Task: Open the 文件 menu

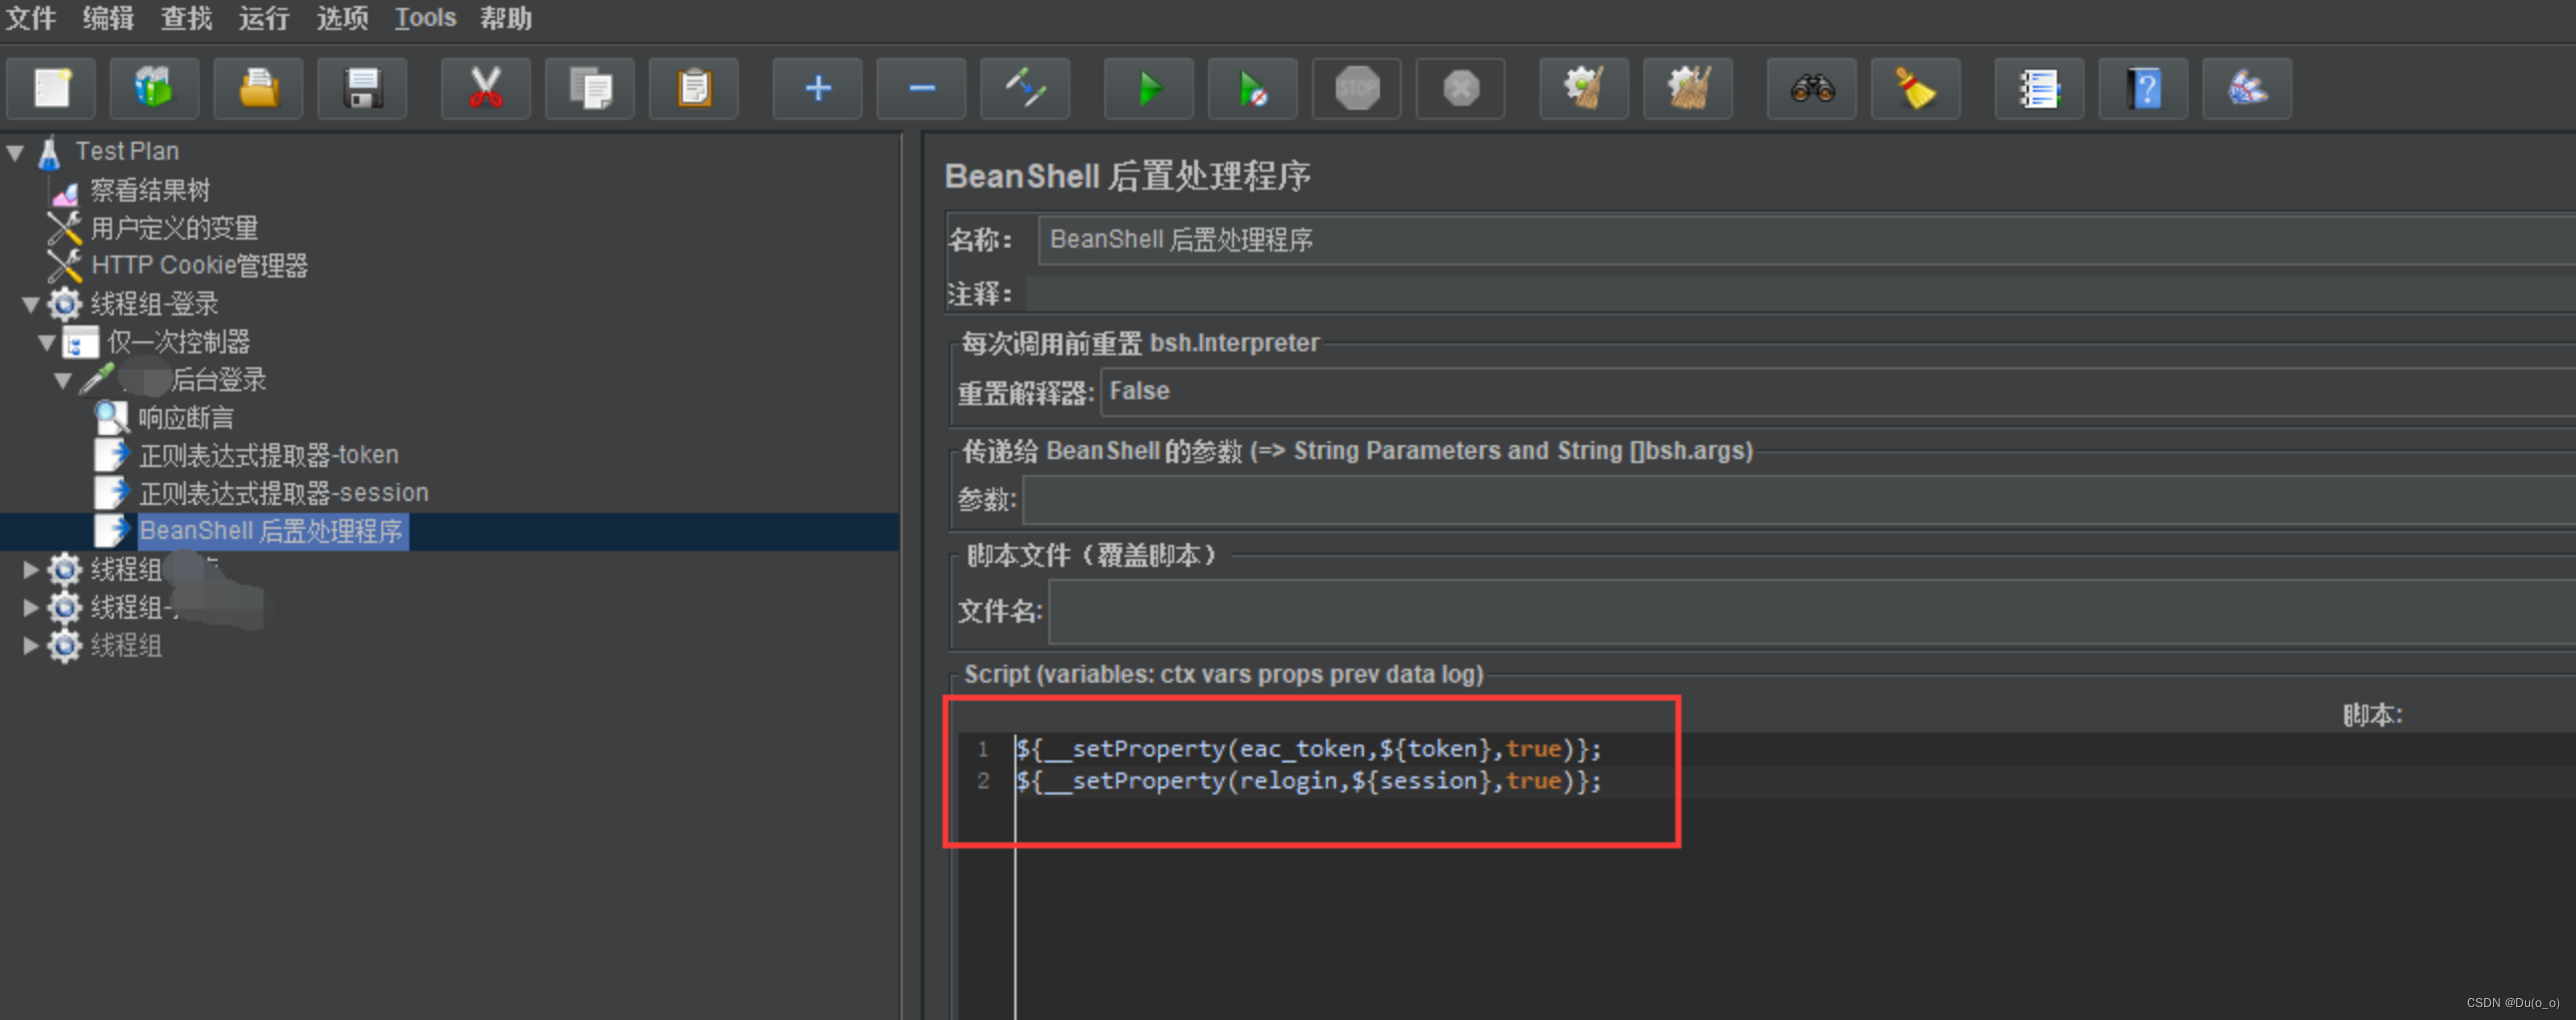Action: [30, 18]
